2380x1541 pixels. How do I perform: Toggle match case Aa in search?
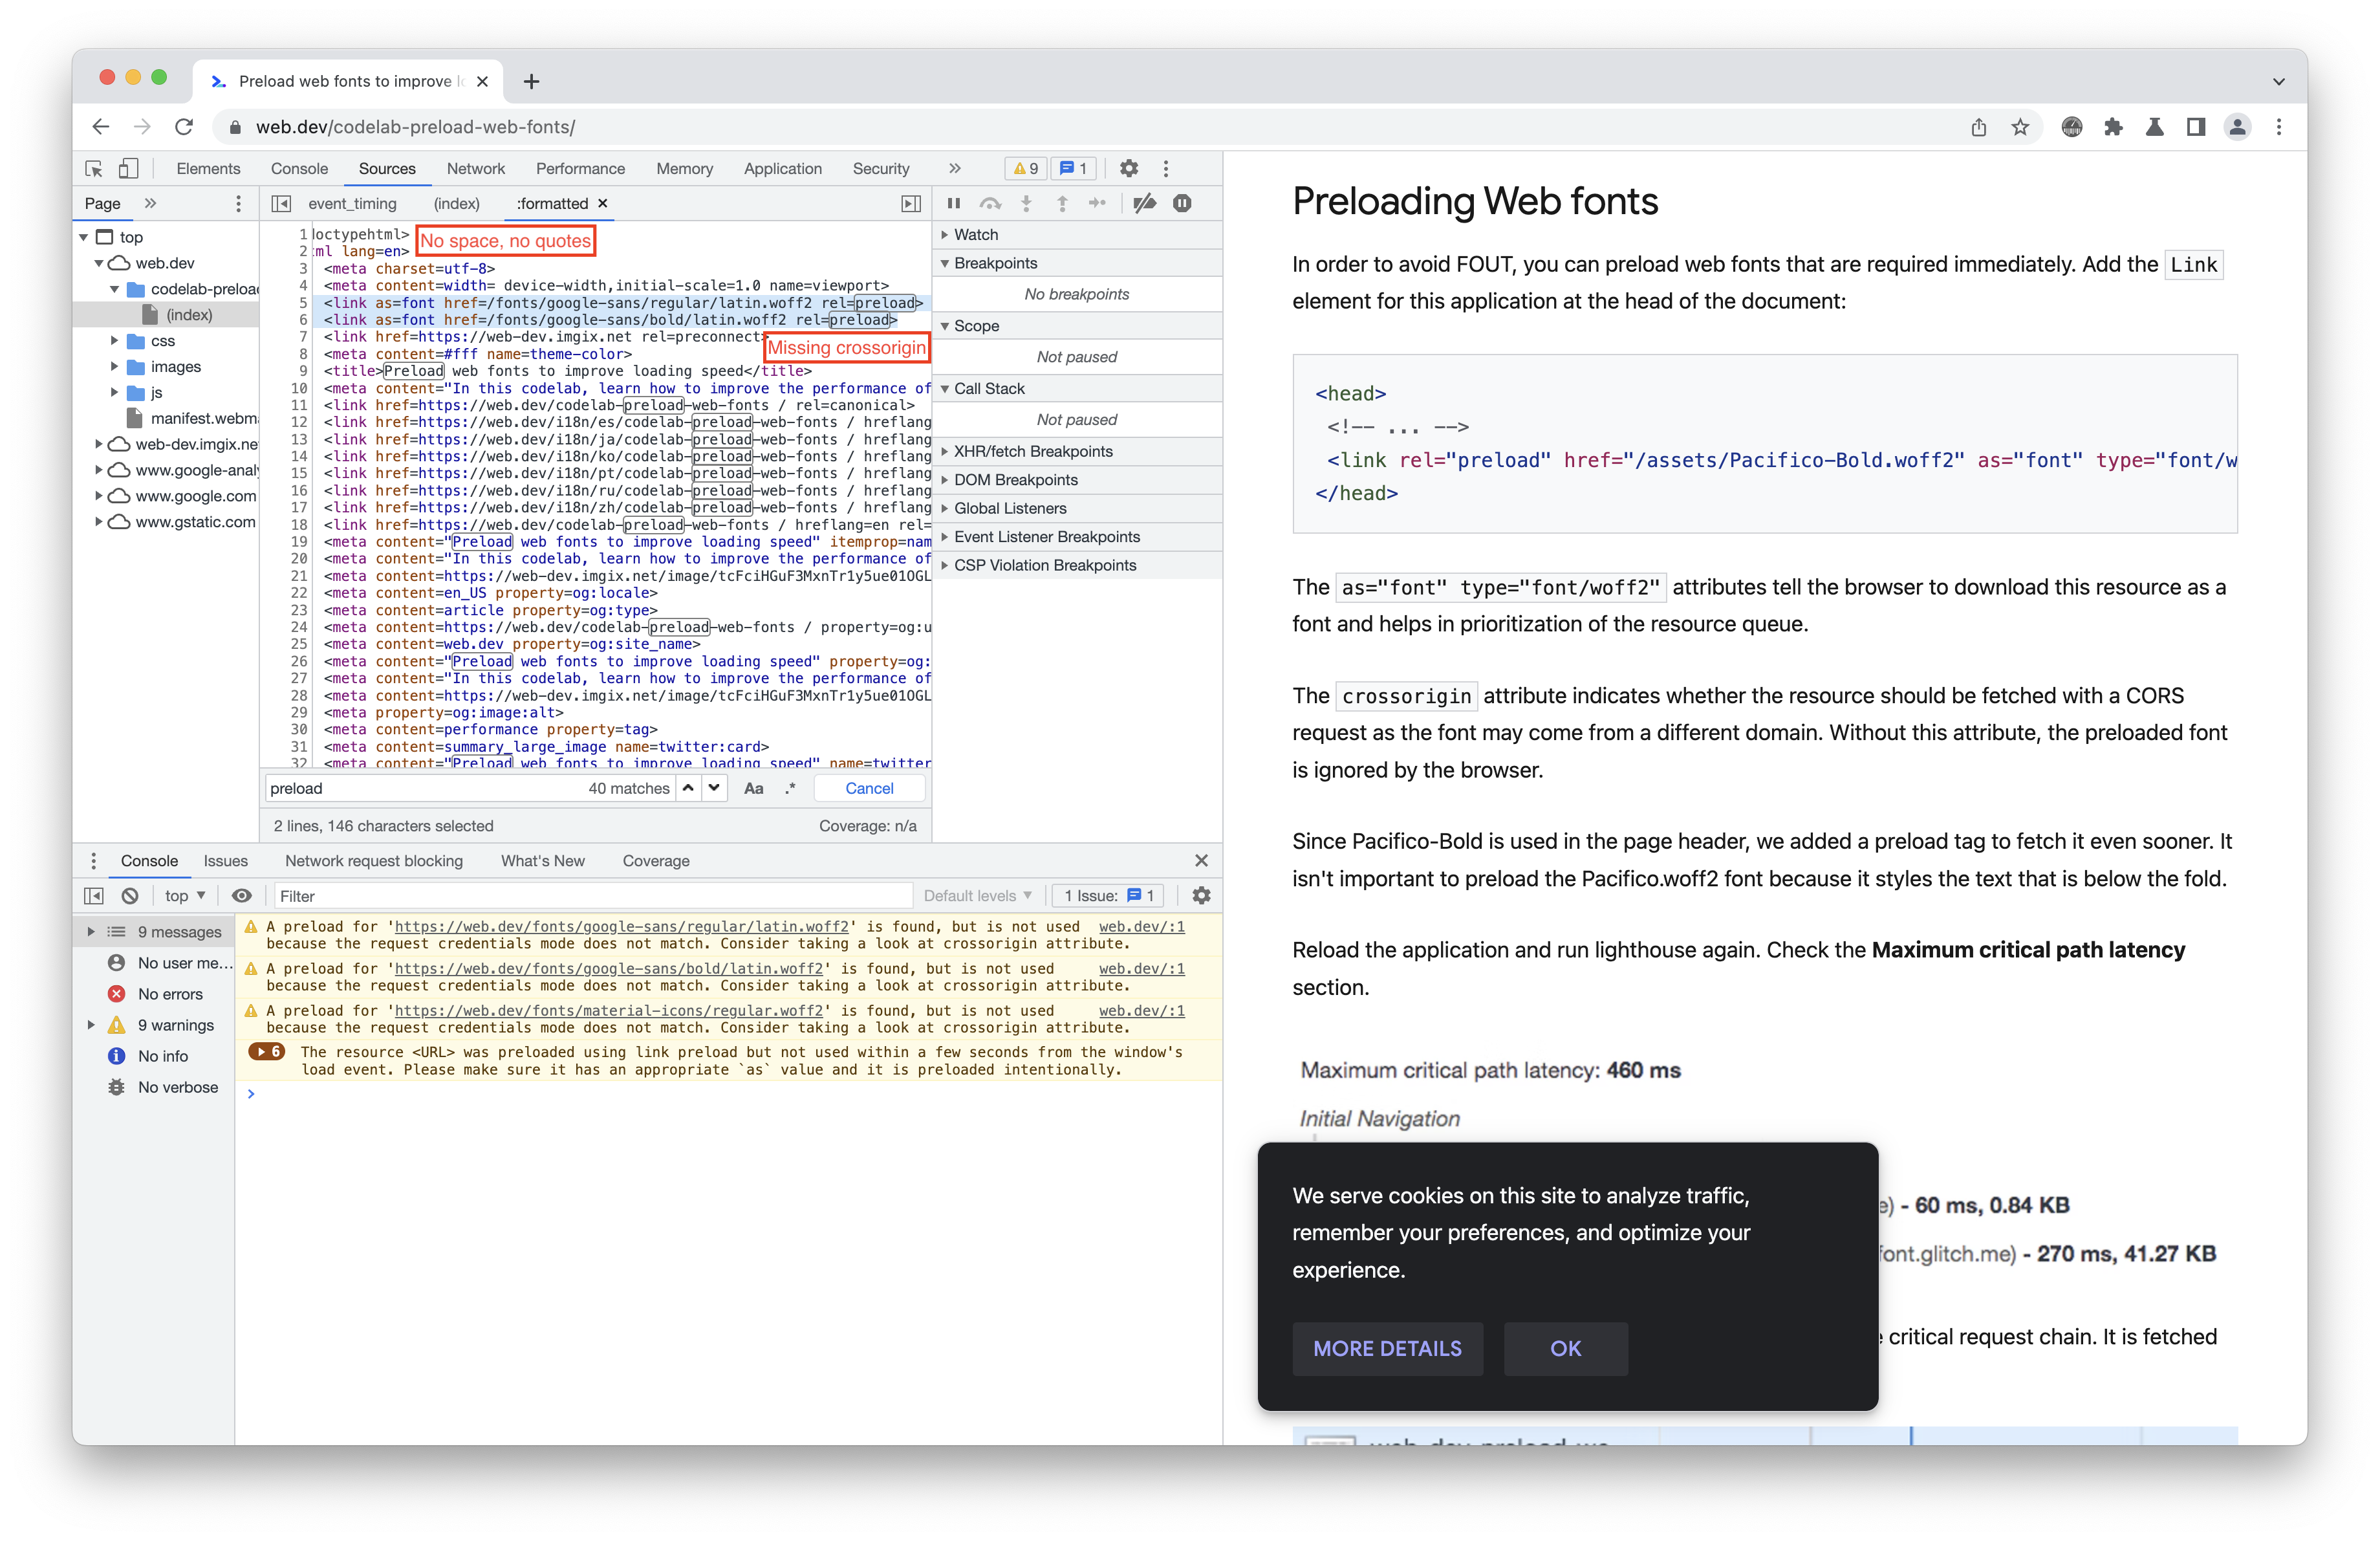pyautogui.click(x=754, y=788)
